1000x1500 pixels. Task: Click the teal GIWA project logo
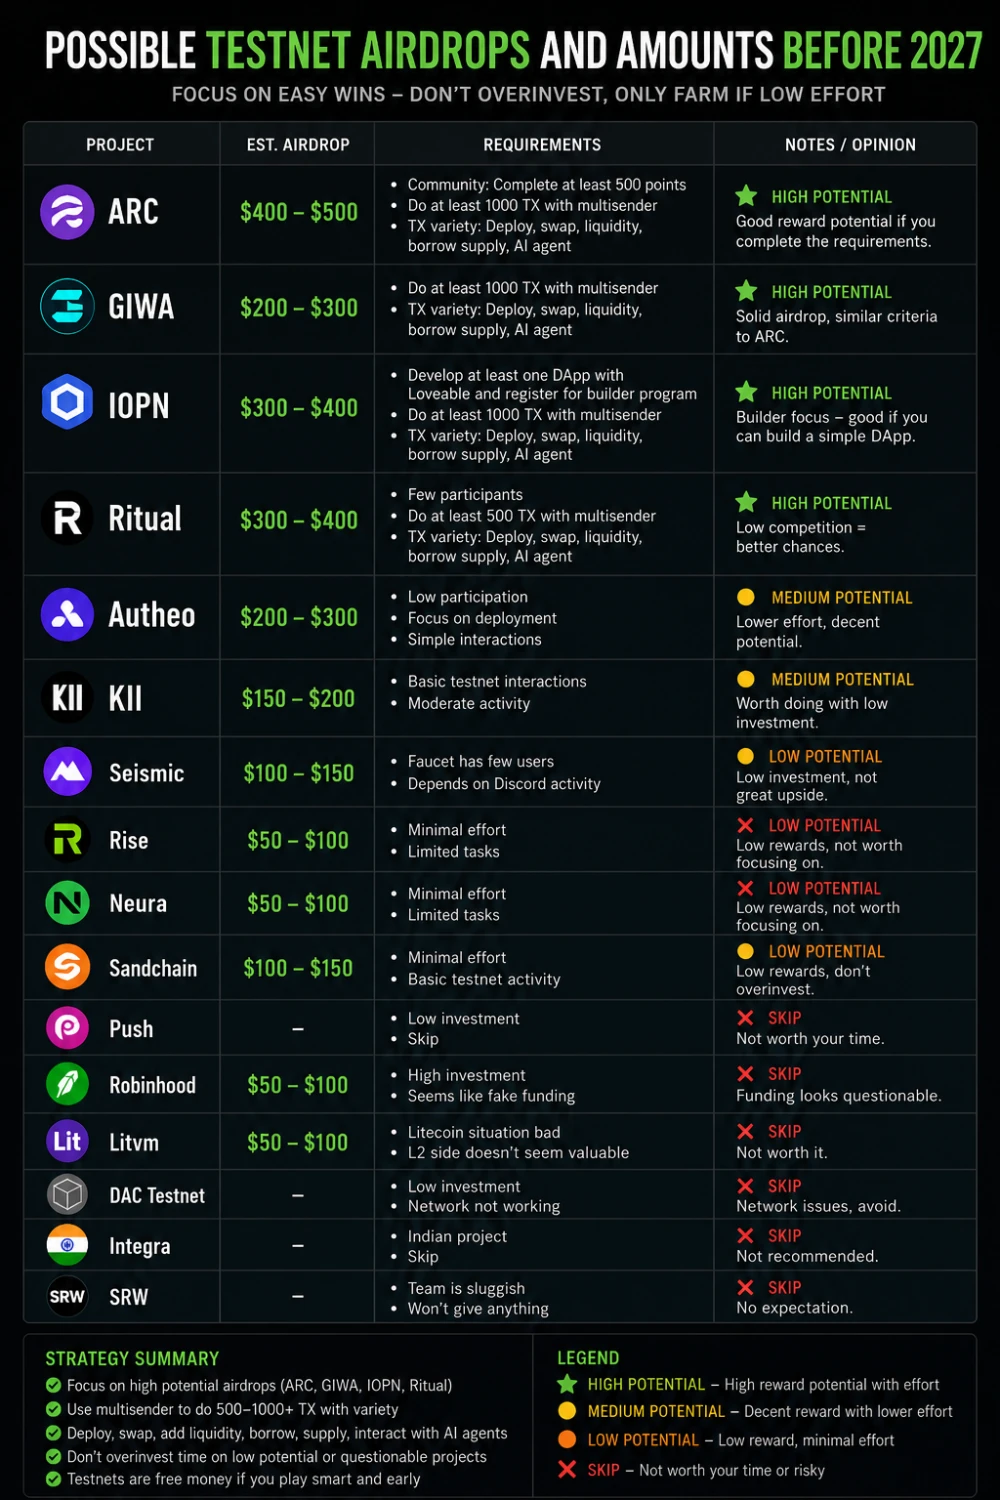pyautogui.click(x=67, y=307)
